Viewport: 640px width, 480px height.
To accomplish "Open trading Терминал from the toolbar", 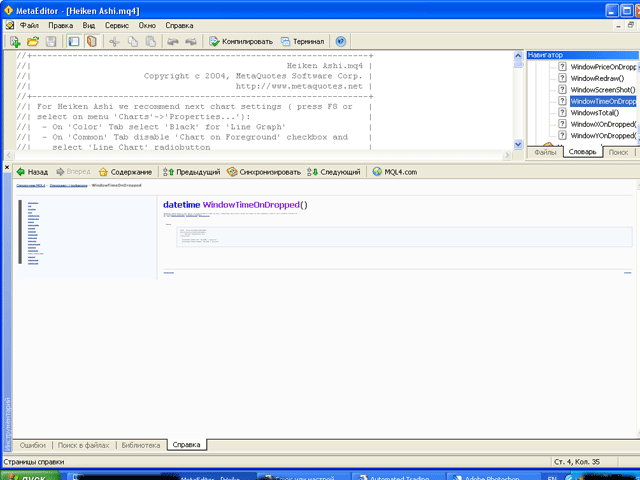I will [x=302, y=41].
